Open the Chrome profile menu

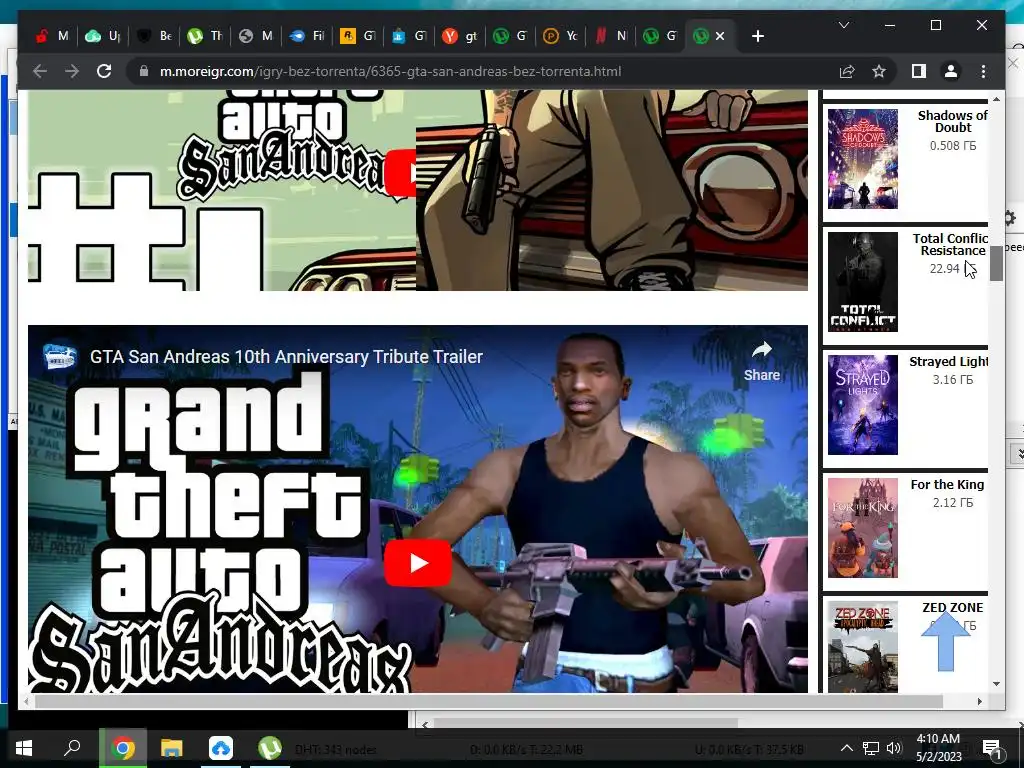point(951,71)
